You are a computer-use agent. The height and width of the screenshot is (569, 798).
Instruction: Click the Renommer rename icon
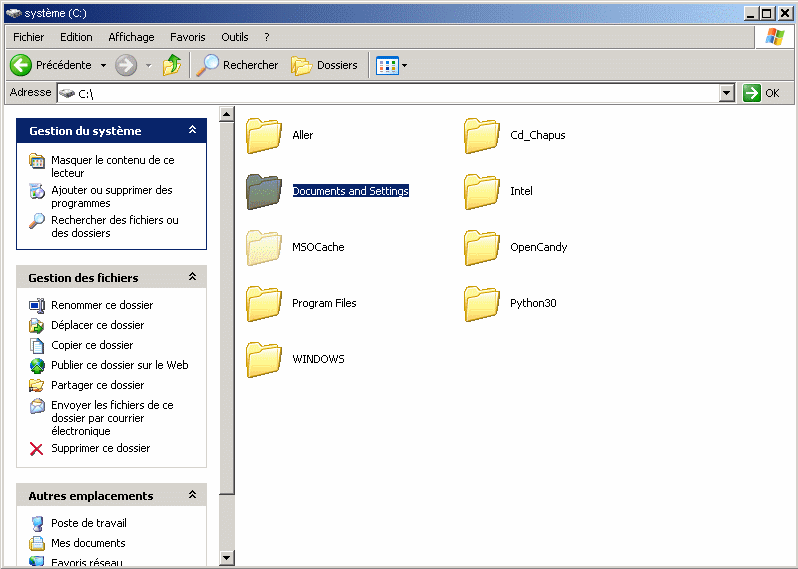[x=37, y=305]
